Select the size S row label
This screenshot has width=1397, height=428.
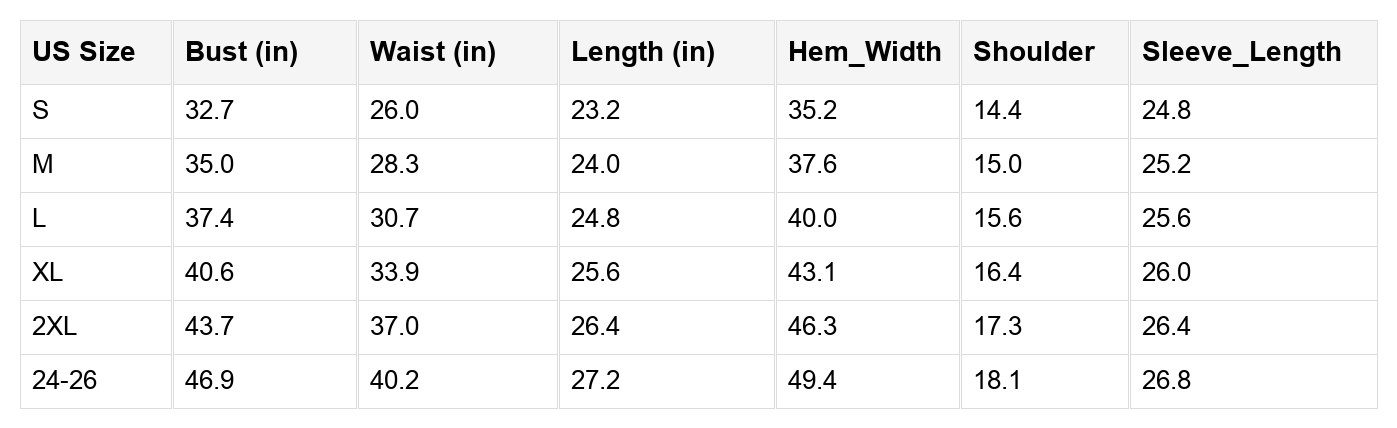point(41,111)
